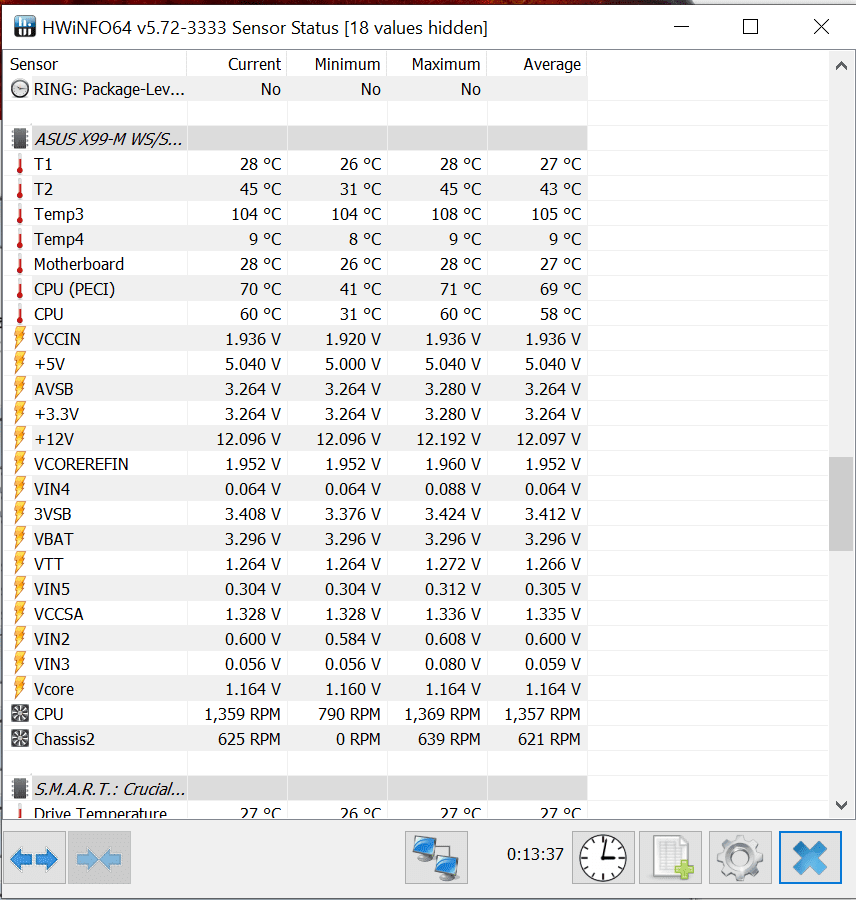The width and height of the screenshot is (856, 900).
Task: Select the Temp4 sensor row label
Action: point(59,239)
